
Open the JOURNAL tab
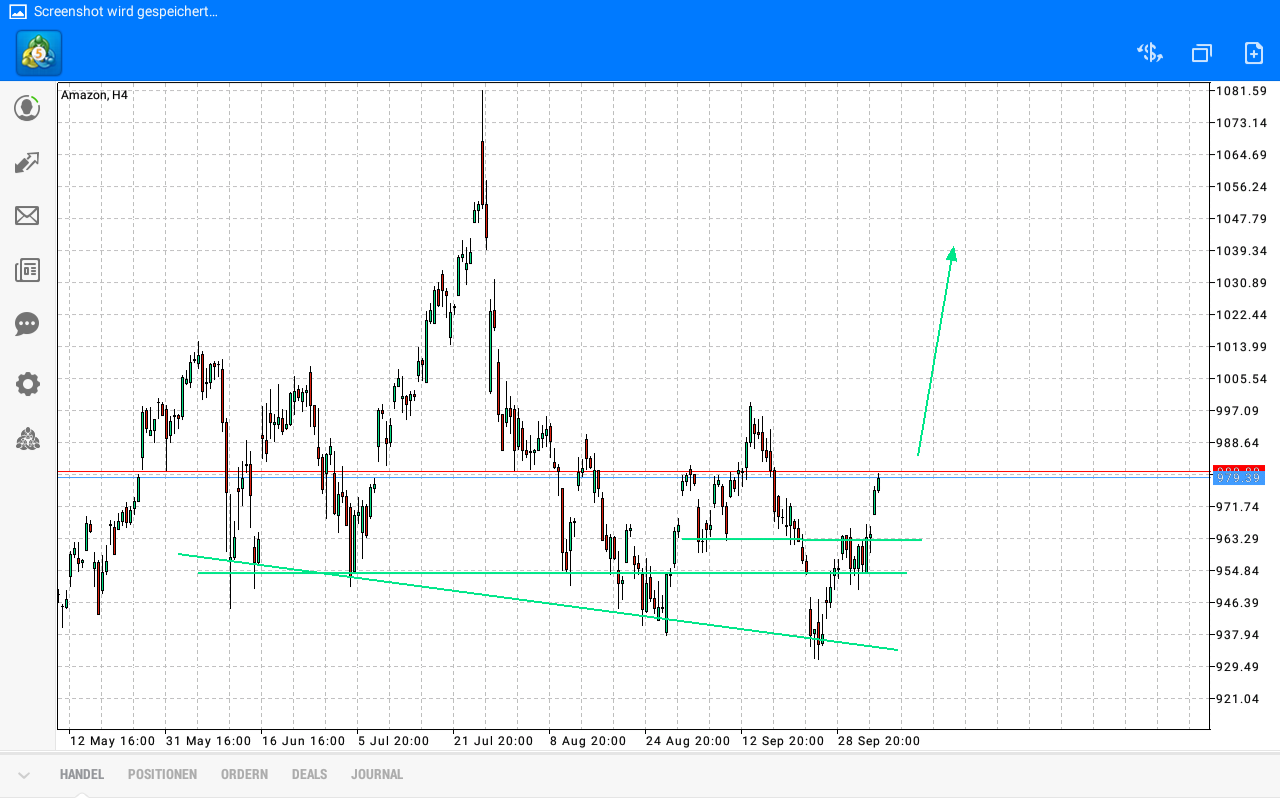377,773
